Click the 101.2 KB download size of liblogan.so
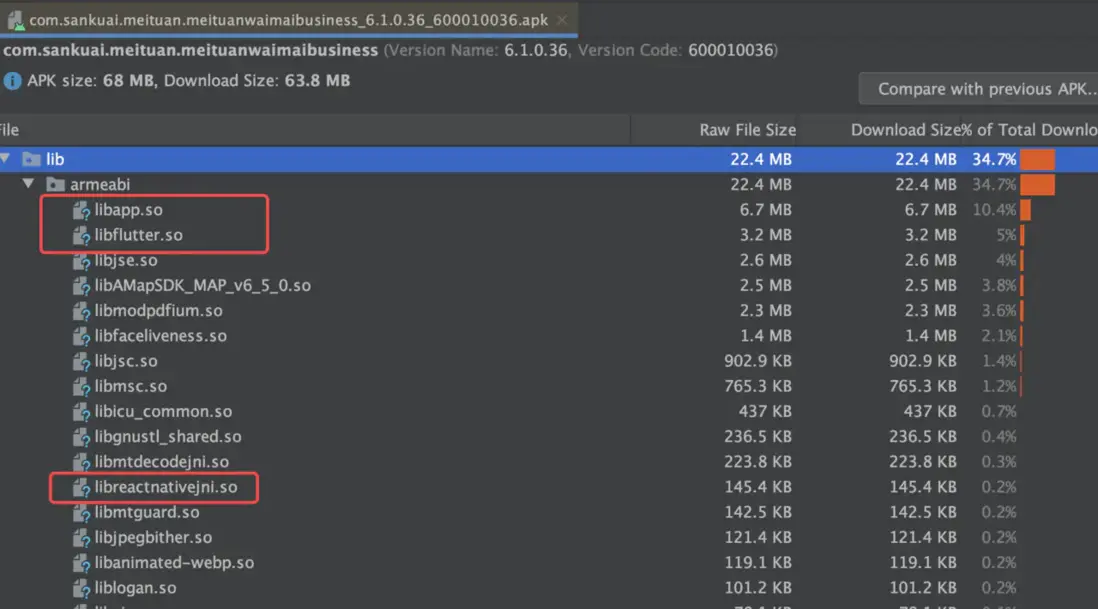The width and height of the screenshot is (1098, 609). click(x=923, y=588)
